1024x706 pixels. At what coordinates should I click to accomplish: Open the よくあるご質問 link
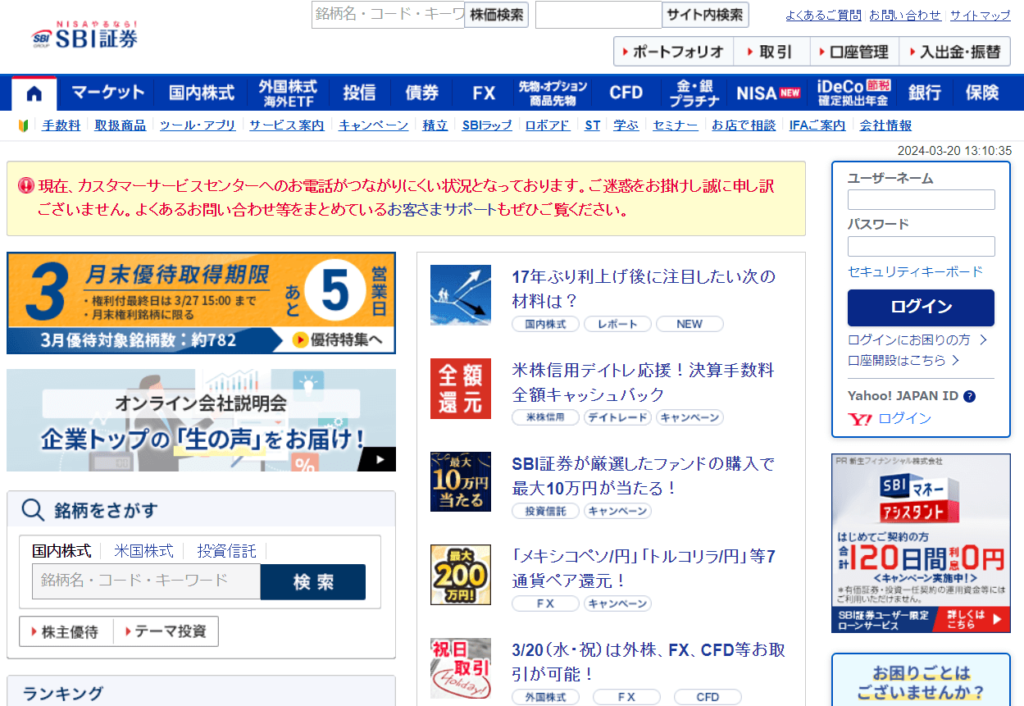823,16
